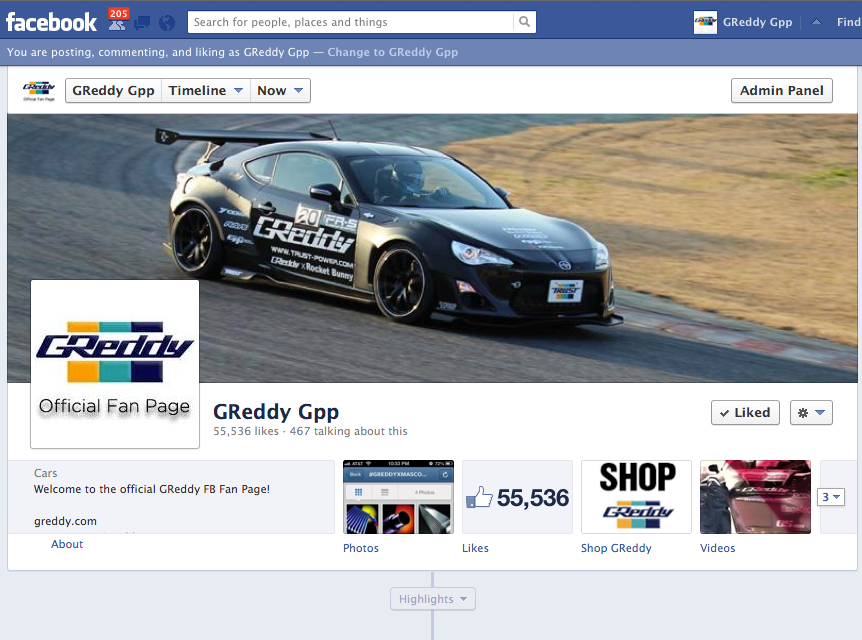
Task: Expand the more apps dropdown labeled 3
Action: point(831,497)
